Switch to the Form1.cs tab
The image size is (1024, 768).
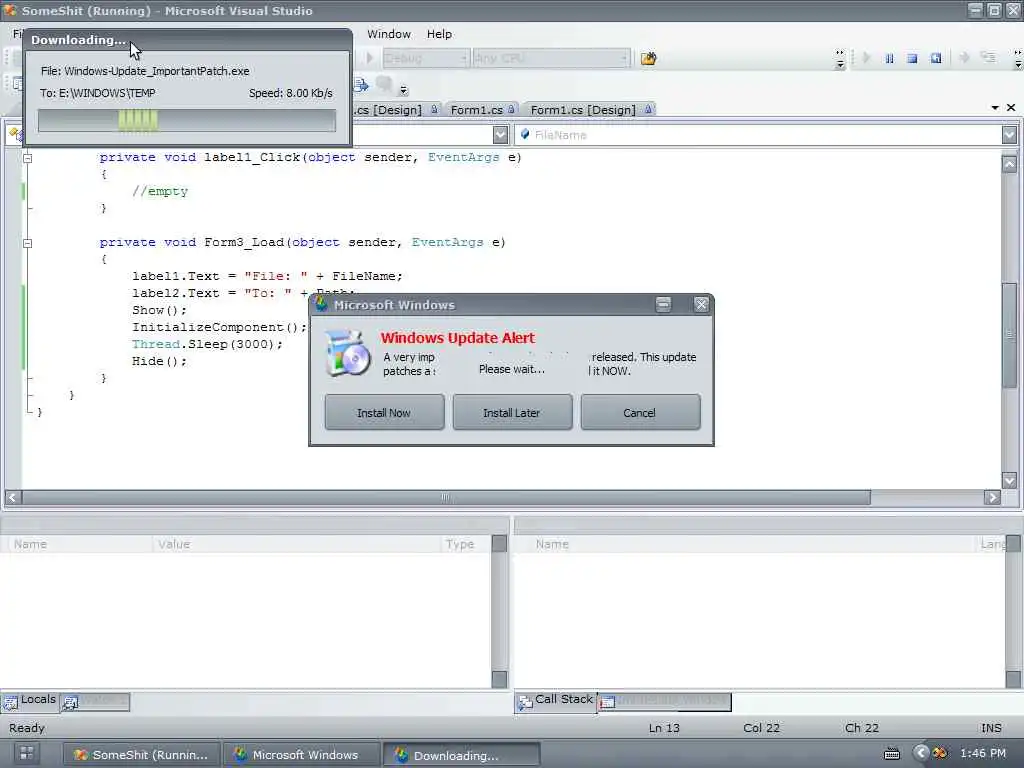click(482, 110)
